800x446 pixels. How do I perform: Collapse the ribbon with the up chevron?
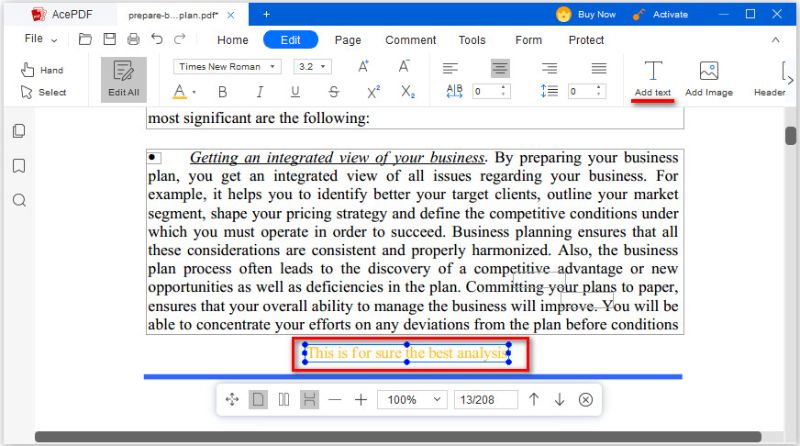[x=776, y=40]
